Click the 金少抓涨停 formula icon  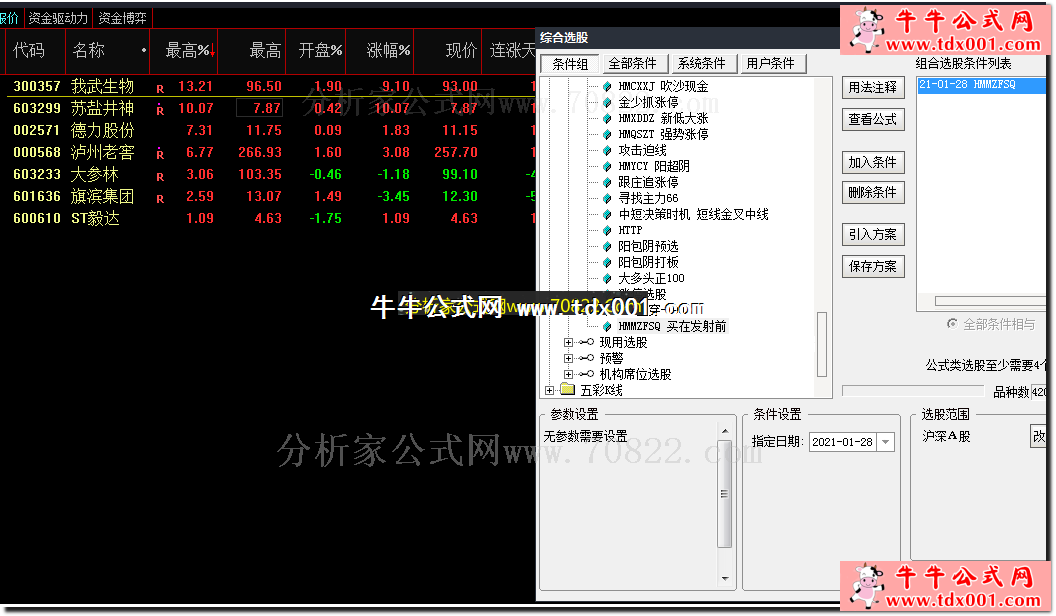(x=607, y=102)
